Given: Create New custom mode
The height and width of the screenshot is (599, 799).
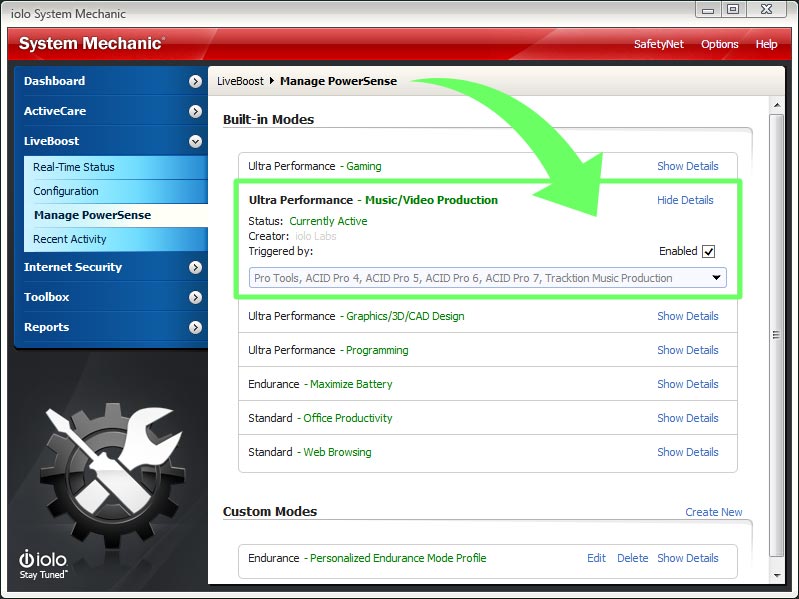Looking at the screenshot, I should pyautogui.click(x=713, y=512).
